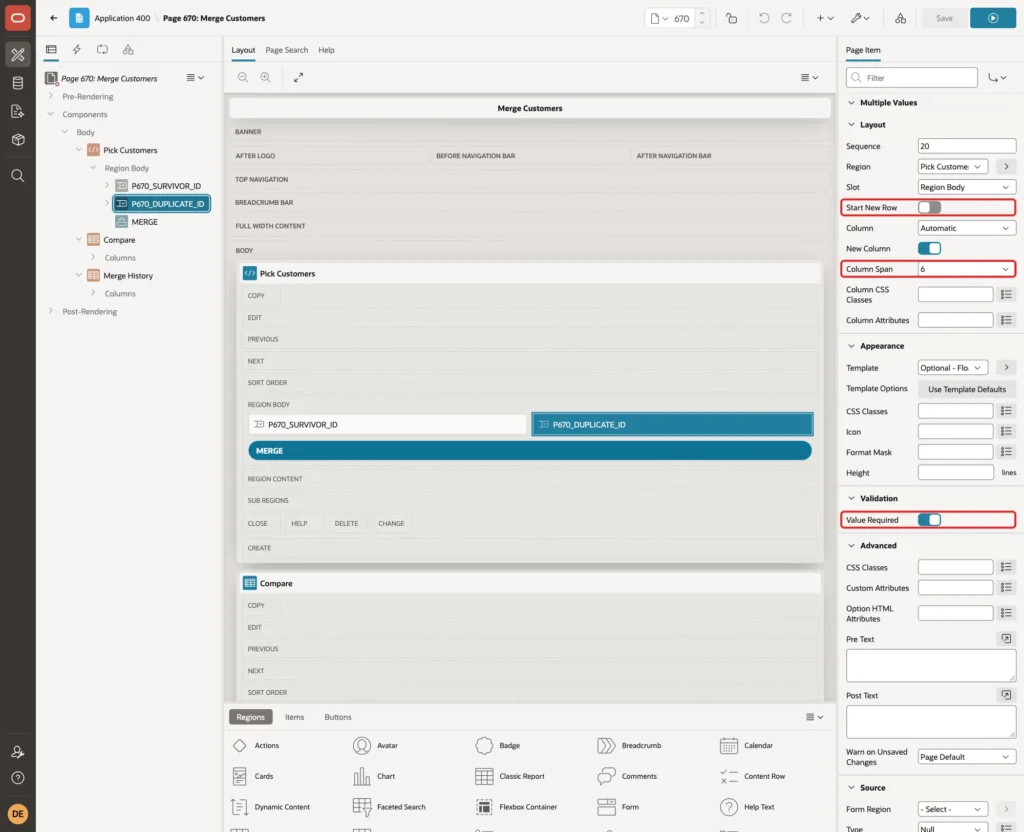Collapse the Compare region tree node
Viewport: 1024px width, 832px height.
click(x=79, y=240)
